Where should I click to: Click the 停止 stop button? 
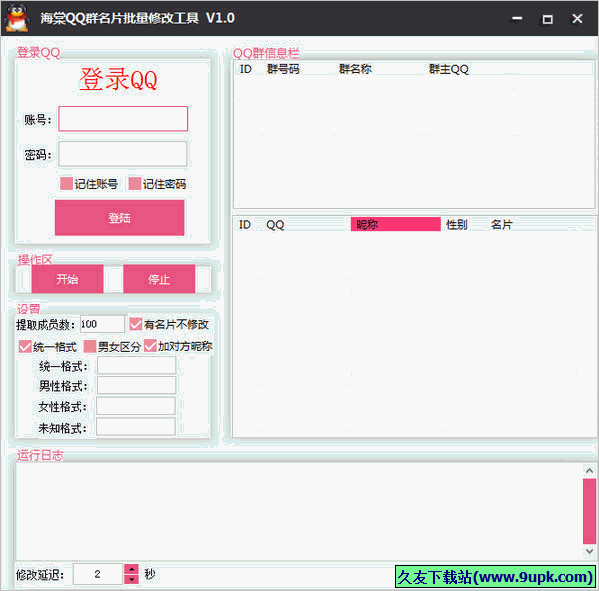[x=159, y=279]
